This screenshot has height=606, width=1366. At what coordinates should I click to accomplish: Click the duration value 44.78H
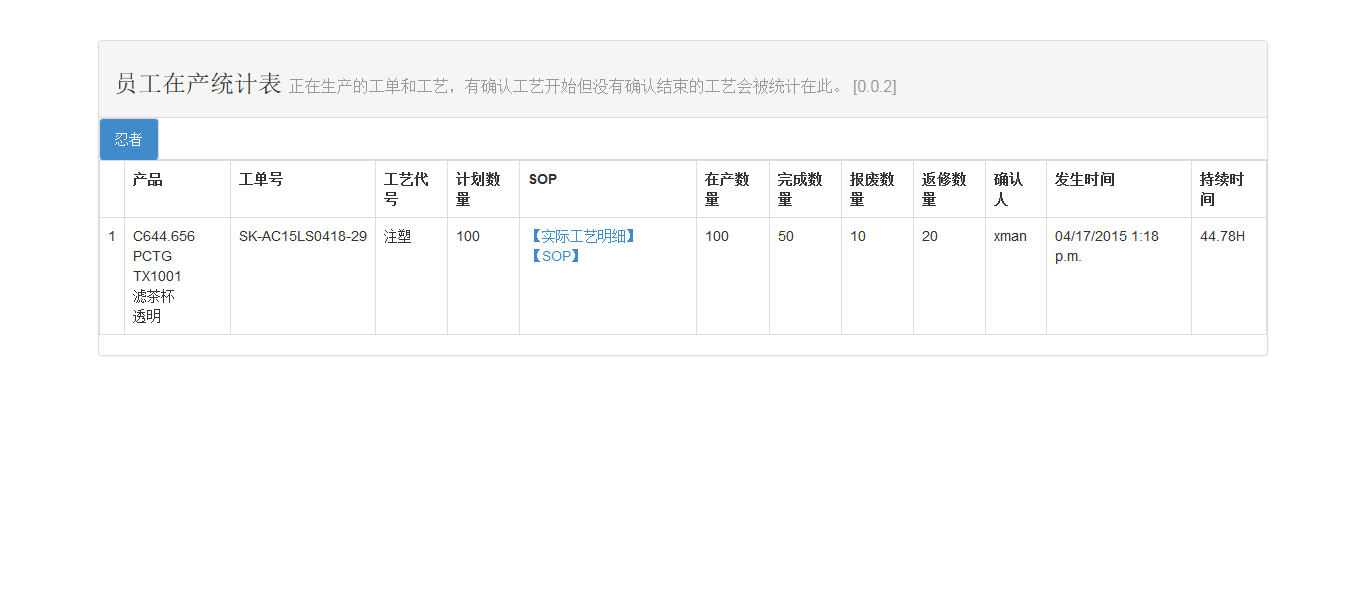[1222, 237]
